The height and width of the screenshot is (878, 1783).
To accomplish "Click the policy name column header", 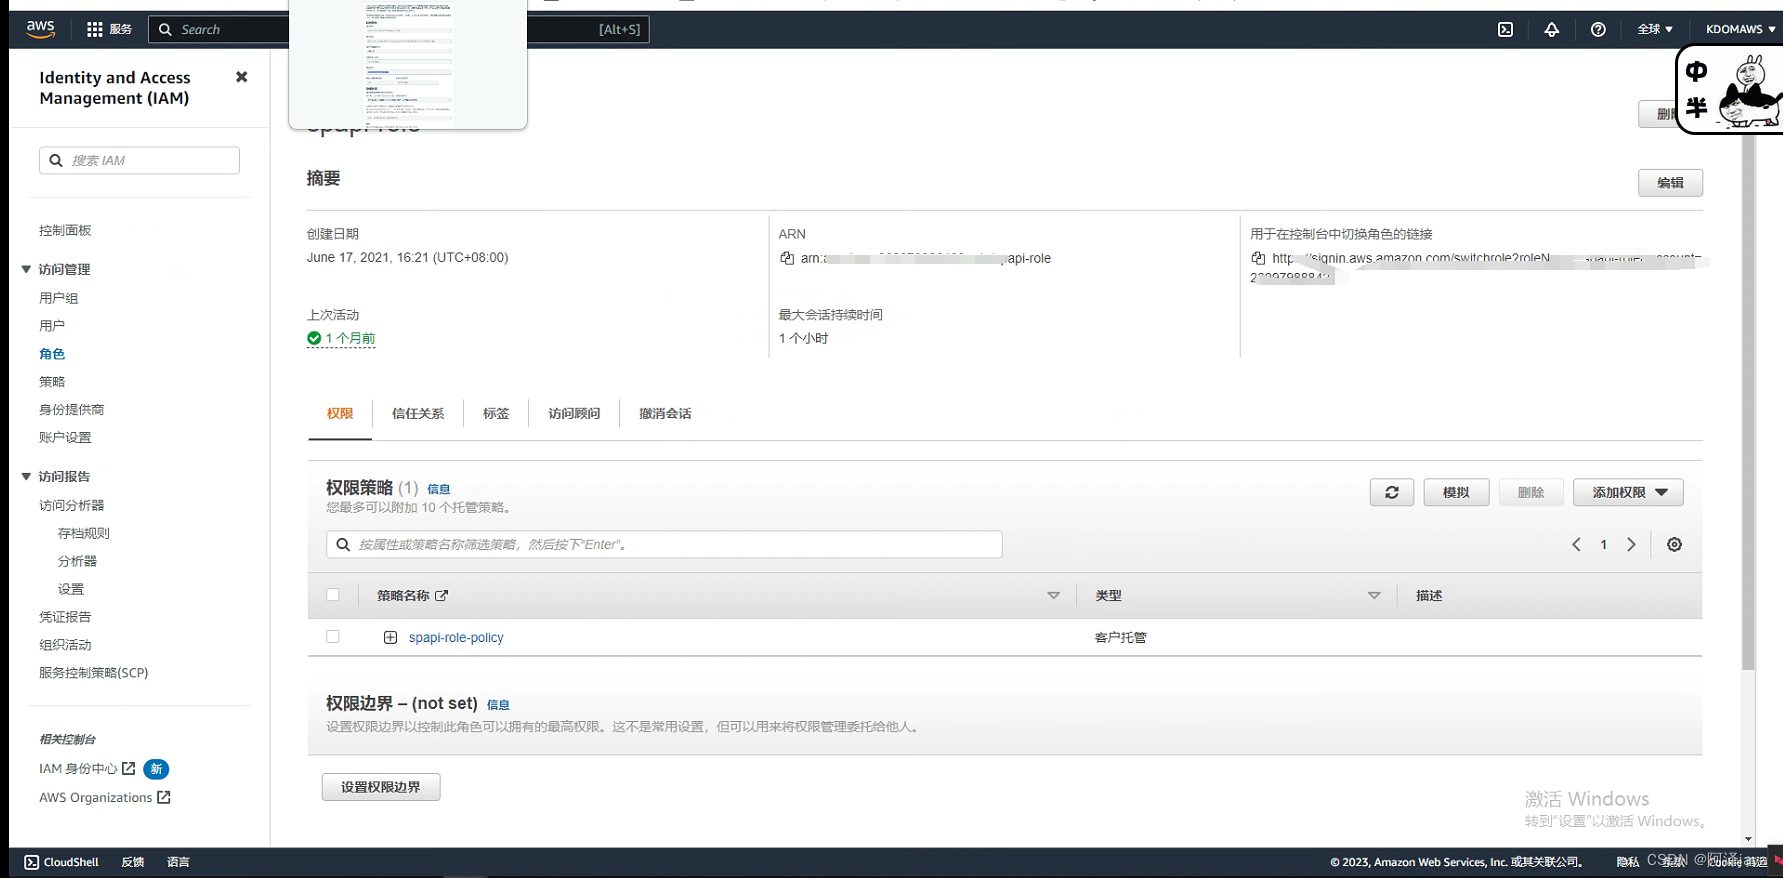I will (x=411, y=595).
